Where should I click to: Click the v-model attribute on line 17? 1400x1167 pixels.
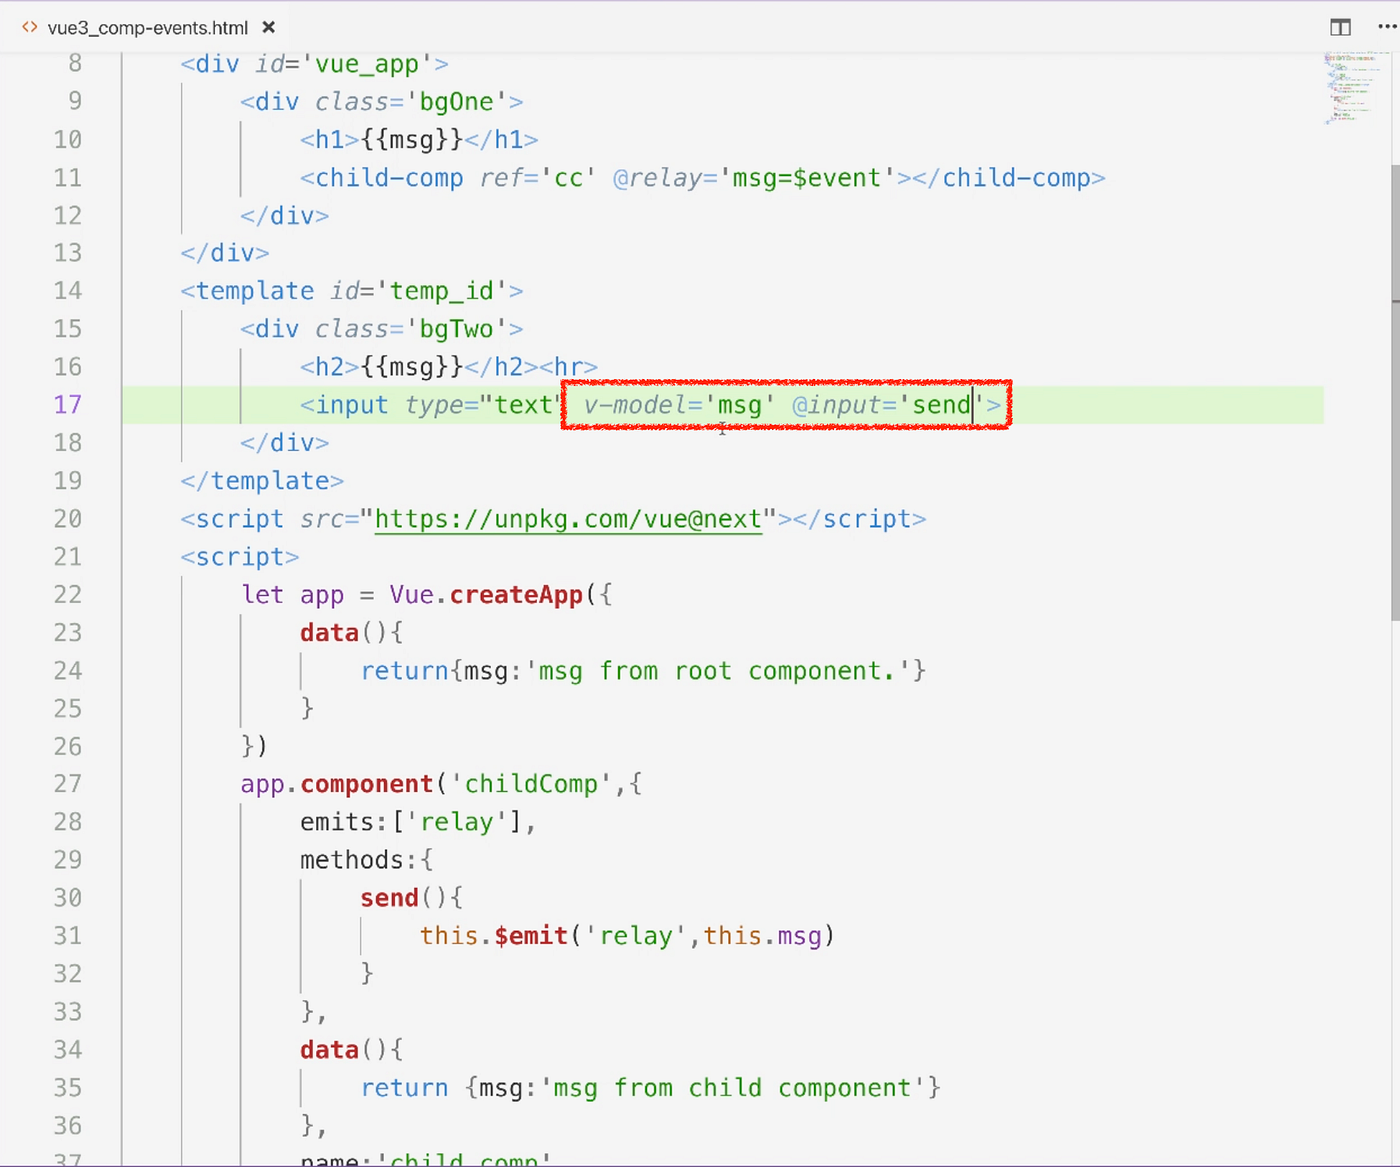679,405
